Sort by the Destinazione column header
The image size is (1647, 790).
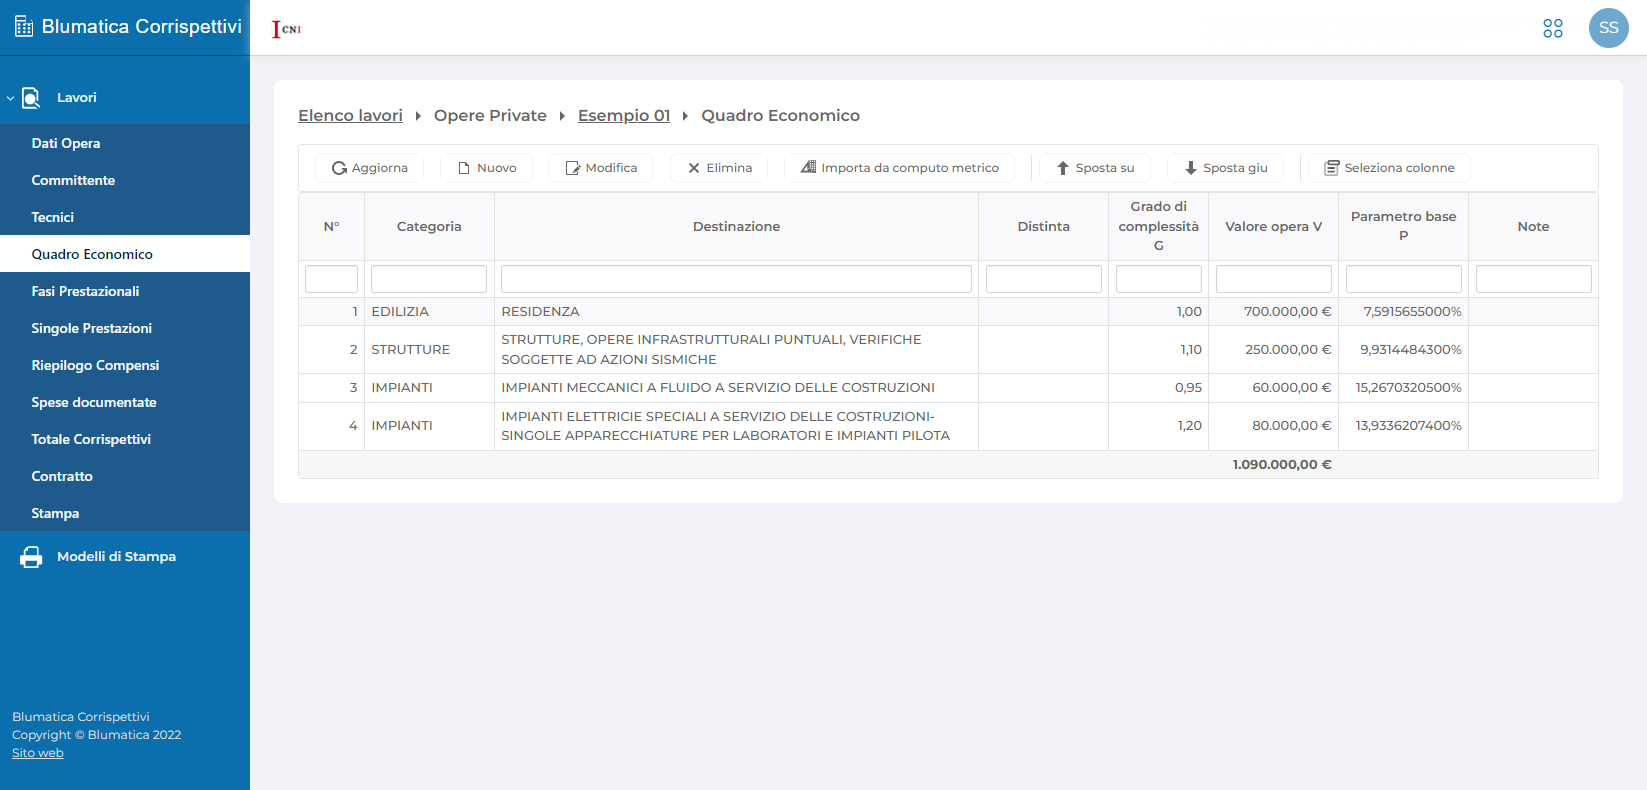click(x=736, y=227)
